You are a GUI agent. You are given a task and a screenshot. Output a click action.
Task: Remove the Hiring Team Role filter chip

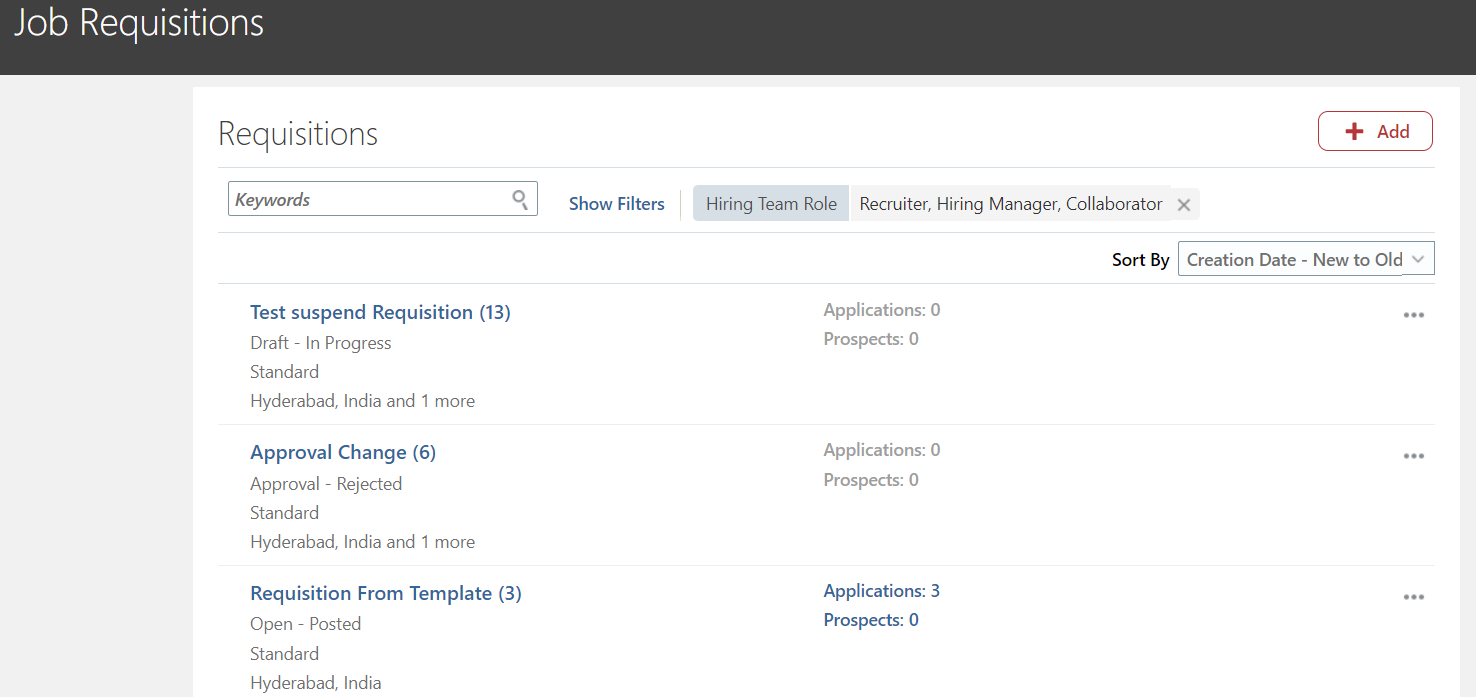tap(1184, 205)
